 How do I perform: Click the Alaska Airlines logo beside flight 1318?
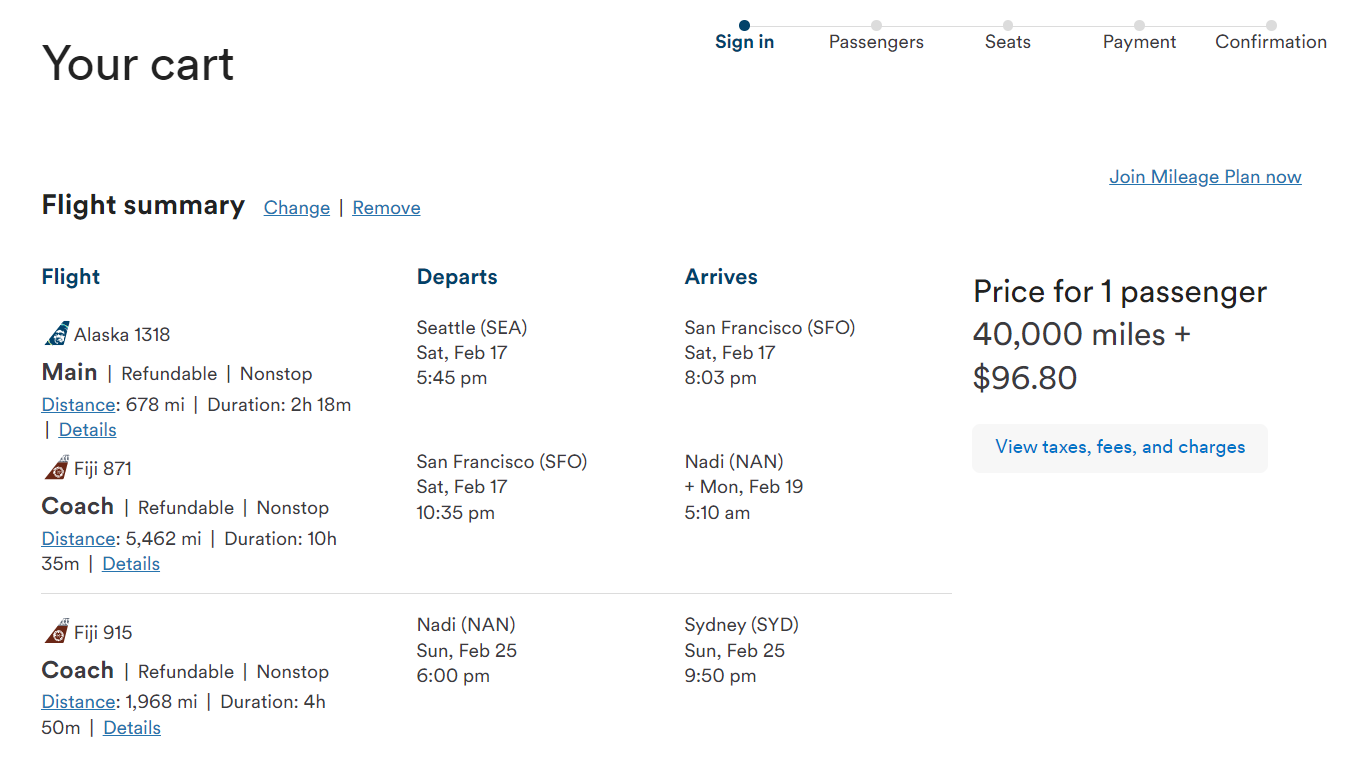click(x=57, y=332)
